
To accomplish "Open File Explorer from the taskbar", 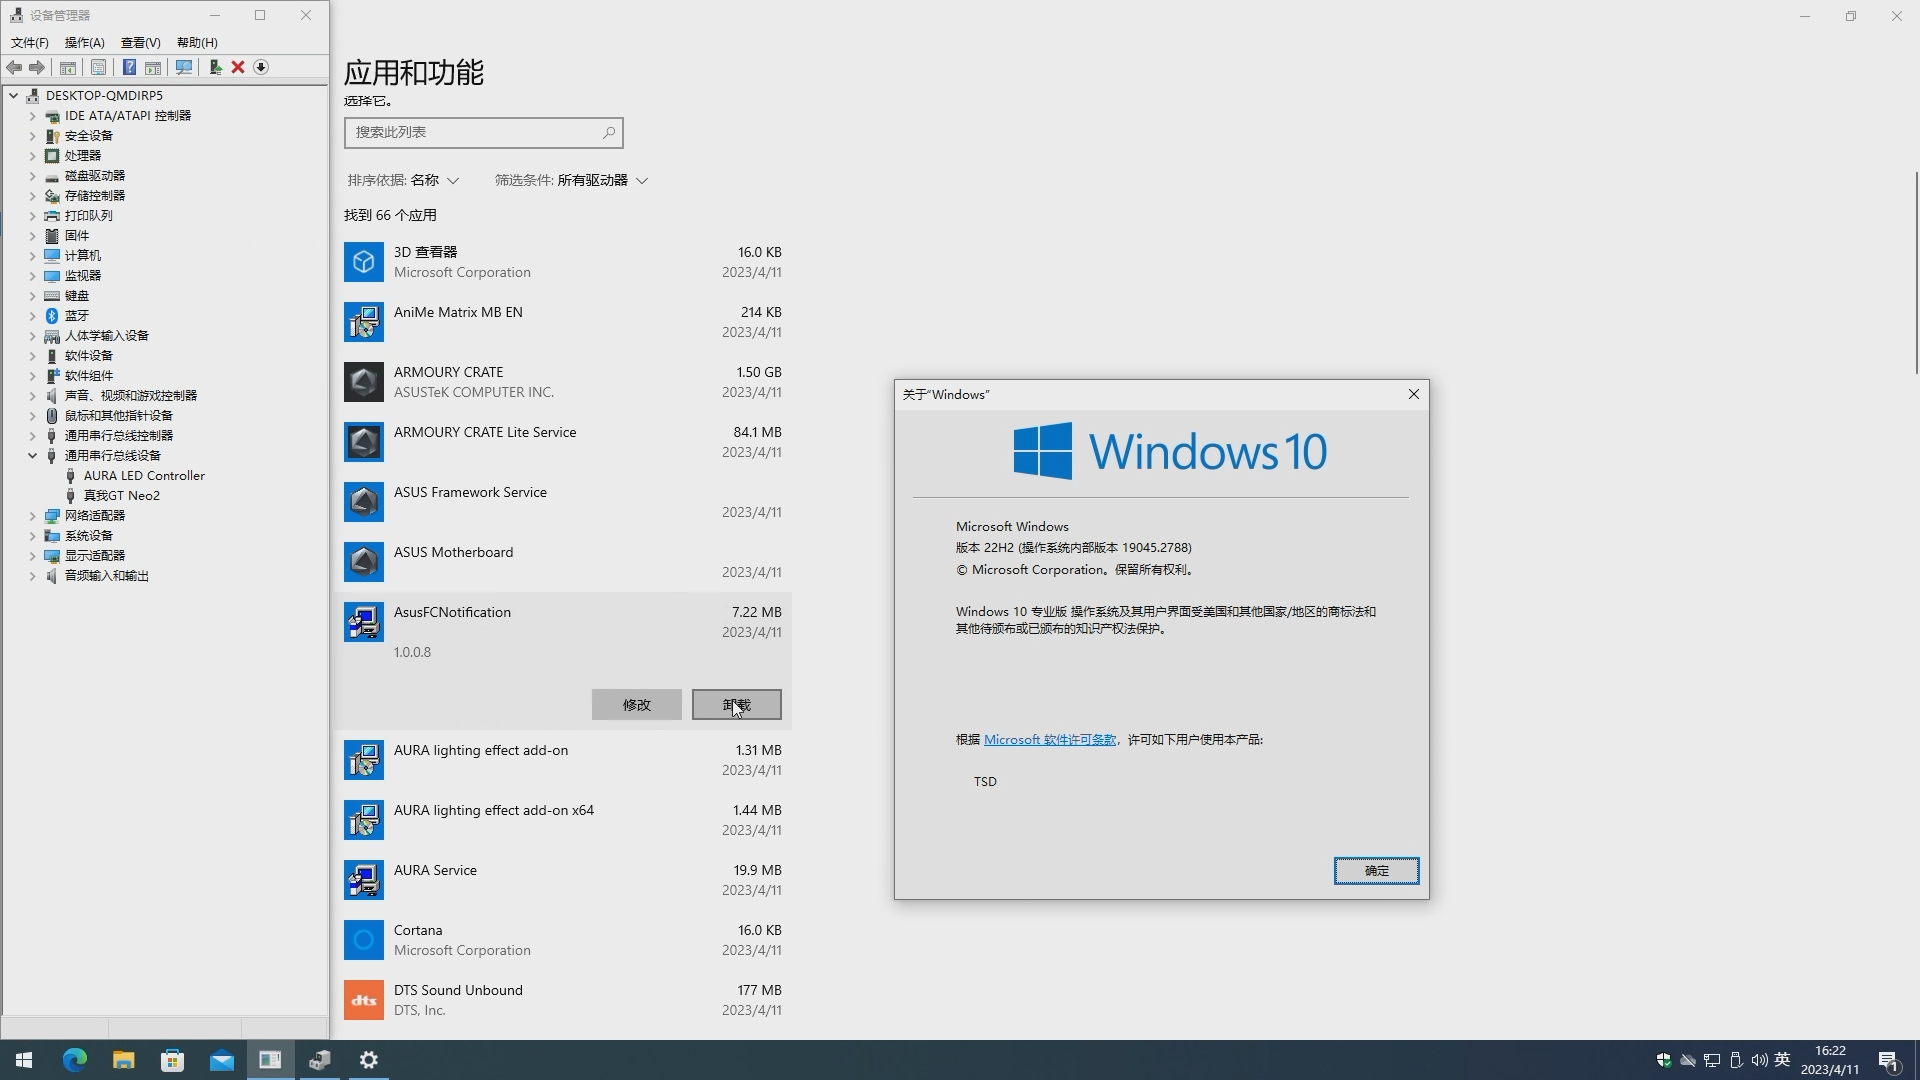I will [124, 1060].
